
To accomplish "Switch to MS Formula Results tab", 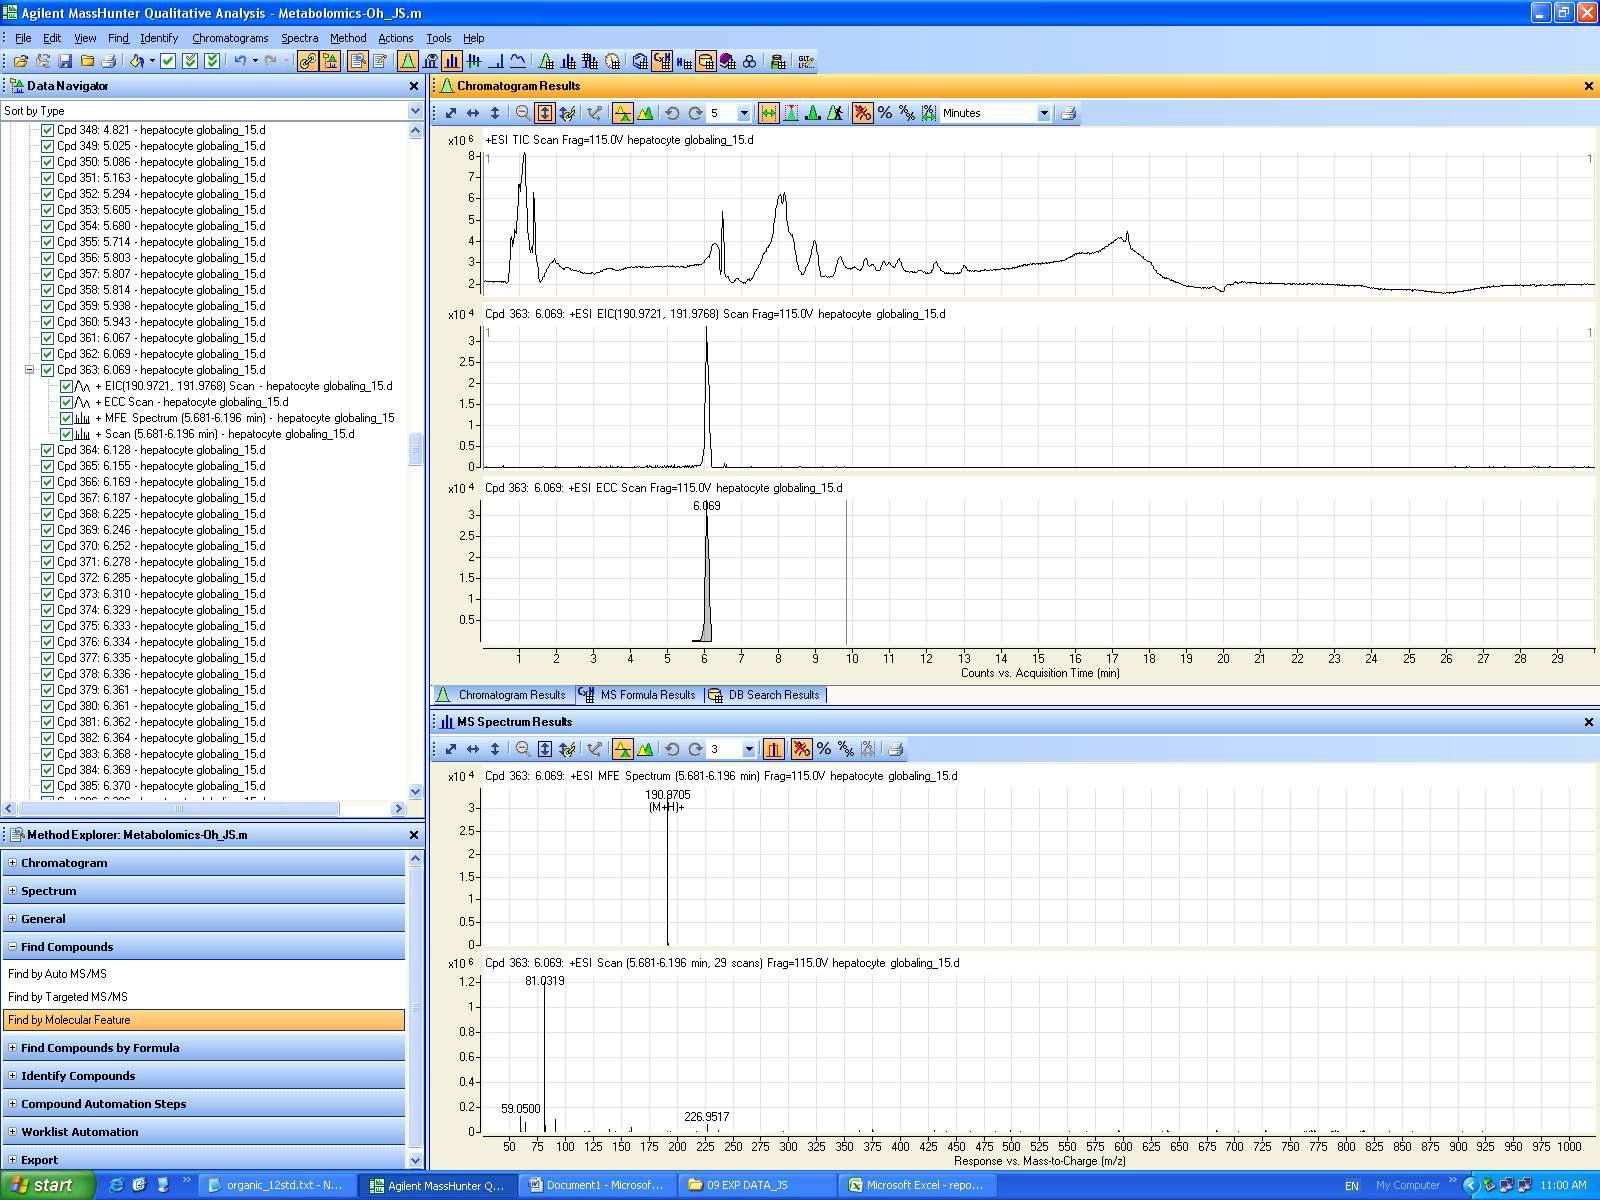I will (637, 695).
